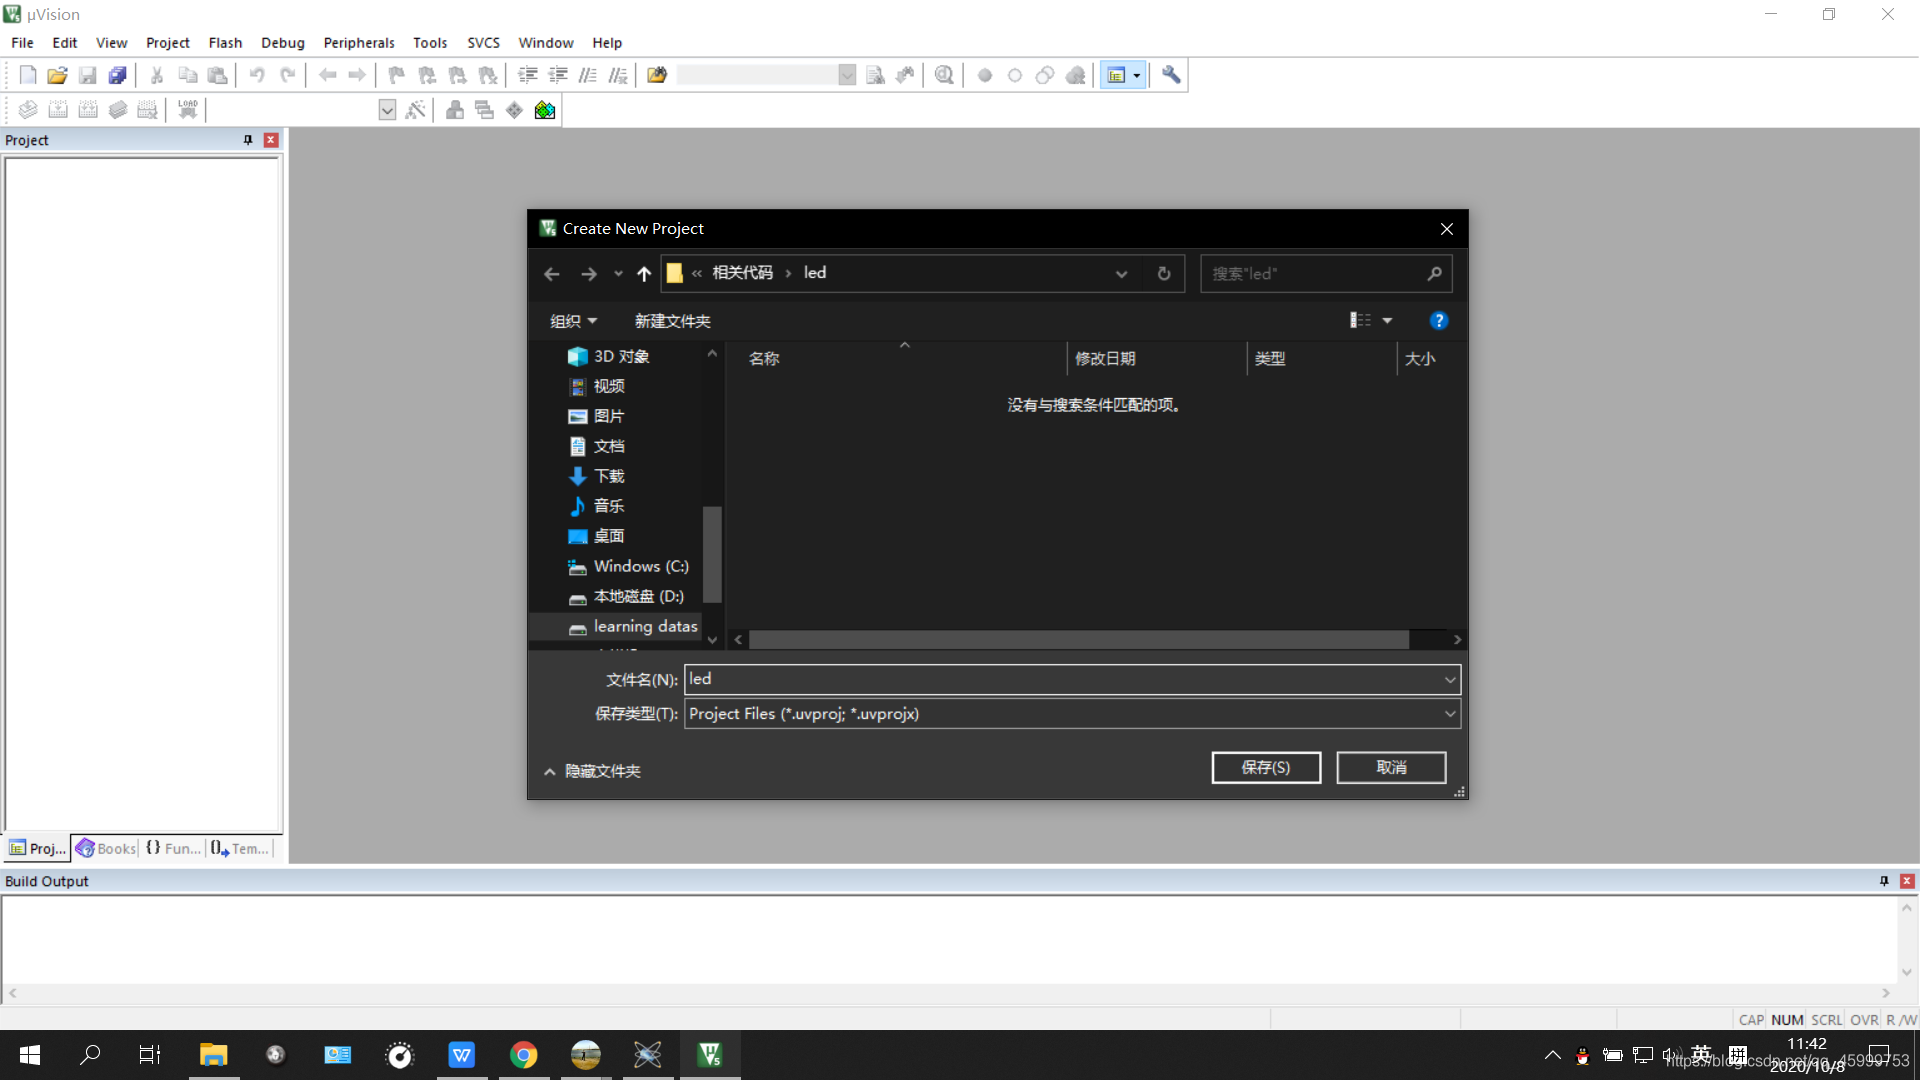Click the refresh icon in address bar
Screen dimensions: 1920x1080
pyautogui.click(x=1164, y=273)
